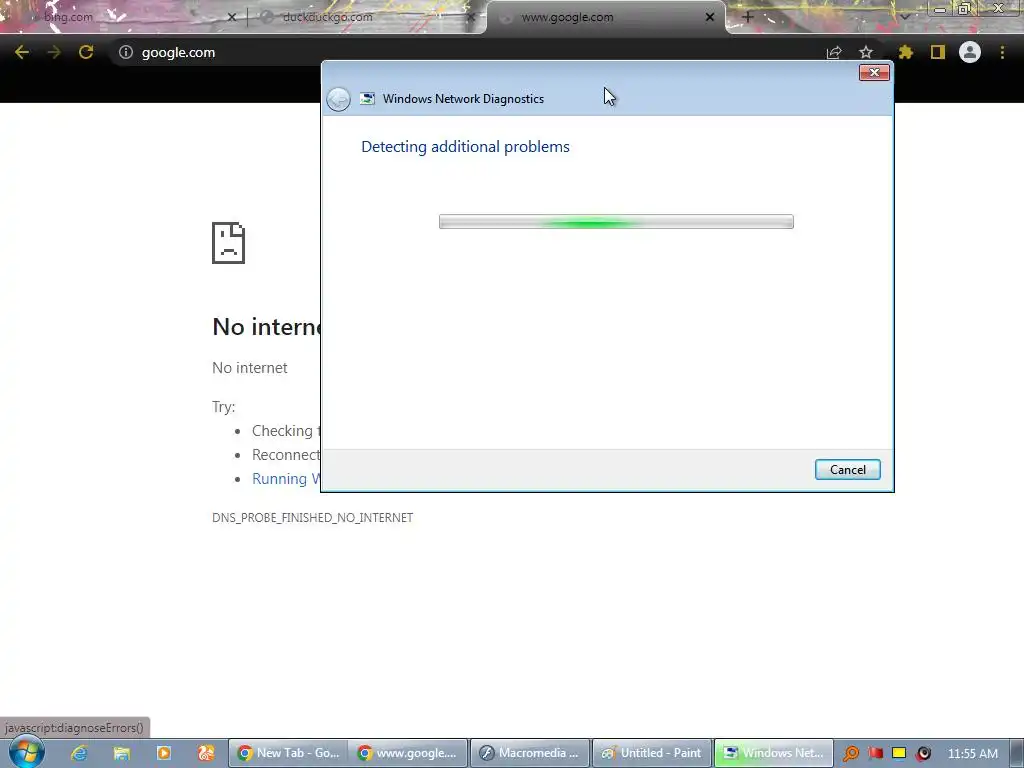Click the diagnostics progress bar

pos(616,221)
